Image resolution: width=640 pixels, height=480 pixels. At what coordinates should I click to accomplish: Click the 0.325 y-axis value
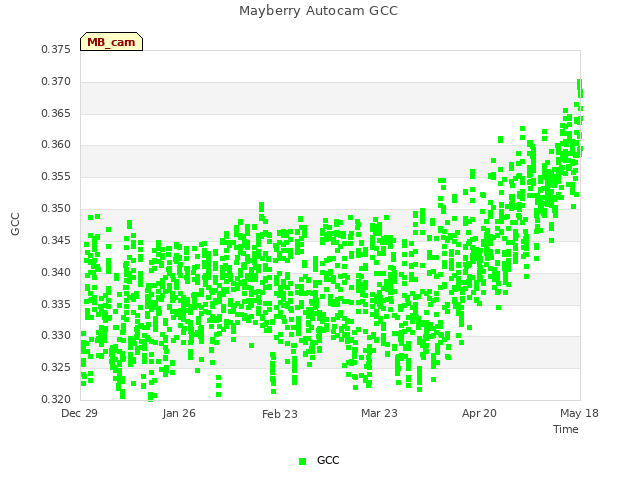(x=56, y=367)
